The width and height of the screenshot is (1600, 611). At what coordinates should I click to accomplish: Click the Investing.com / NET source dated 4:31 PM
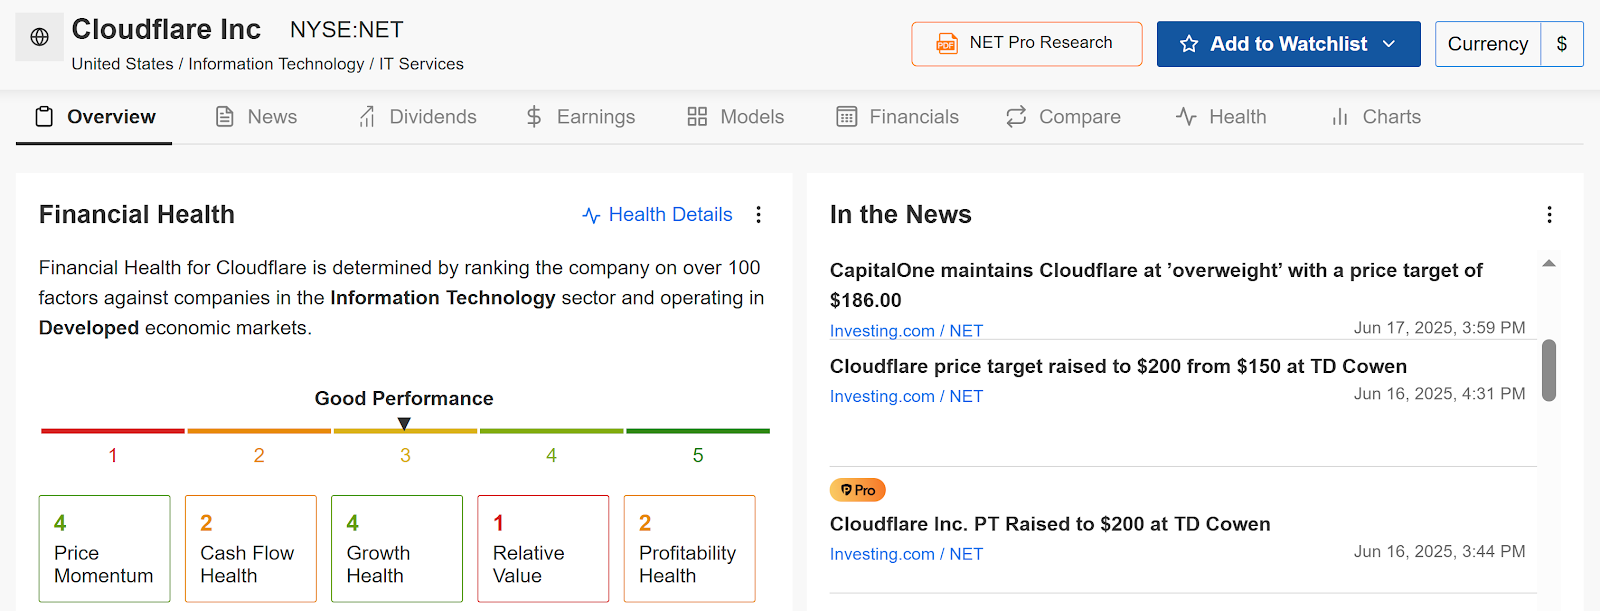pos(906,396)
